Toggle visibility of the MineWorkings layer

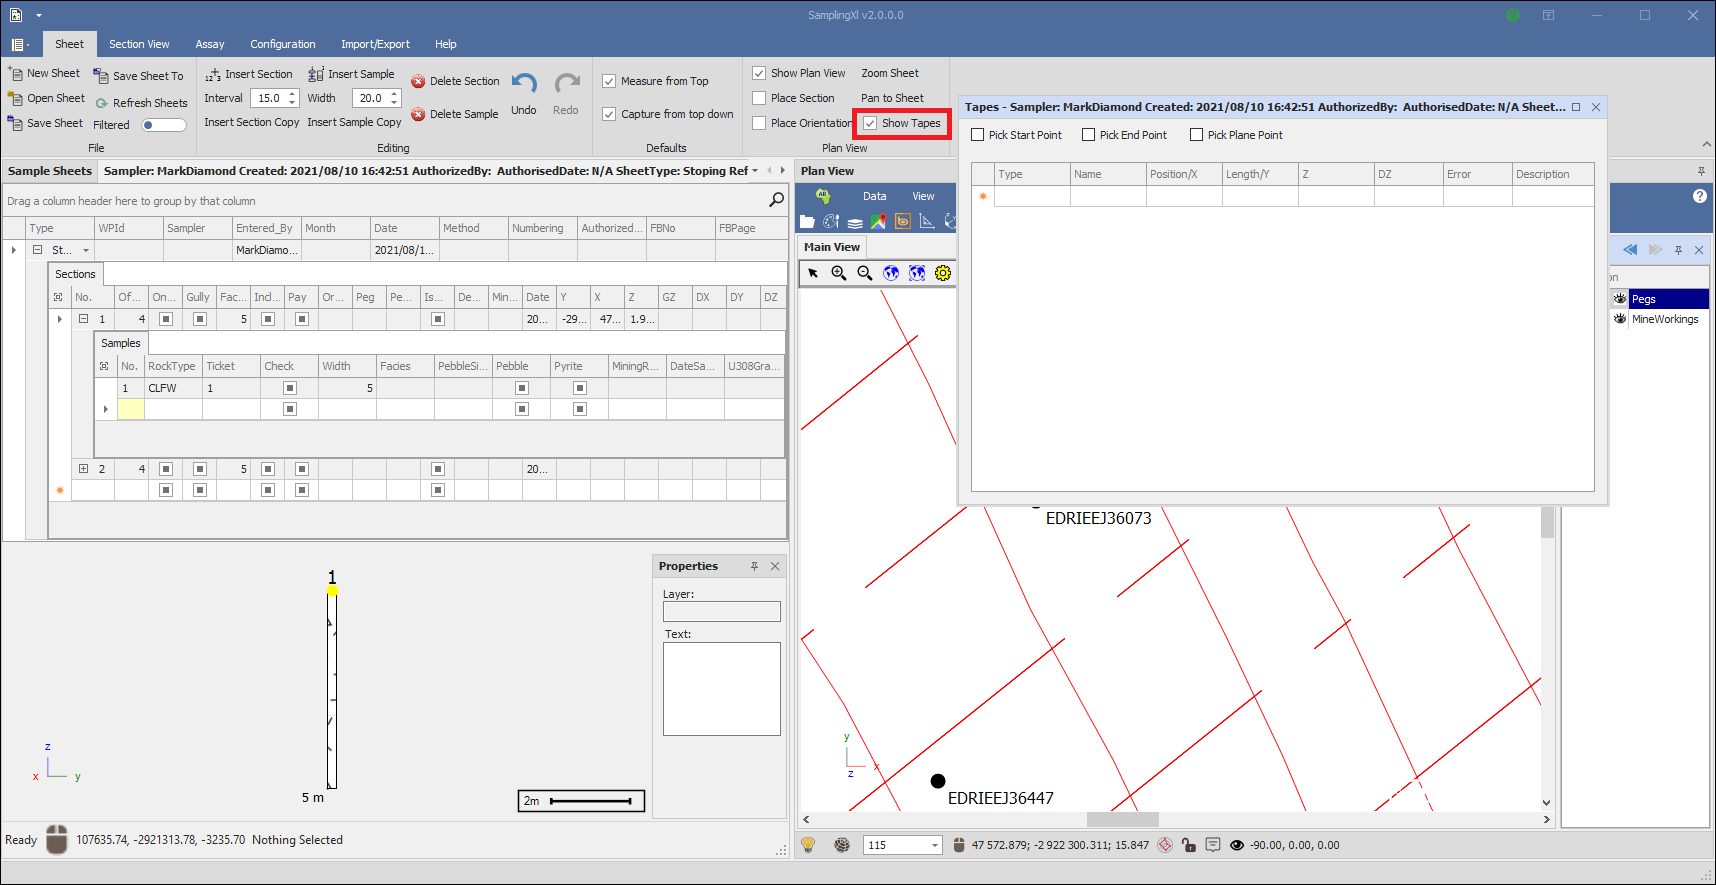click(1620, 319)
